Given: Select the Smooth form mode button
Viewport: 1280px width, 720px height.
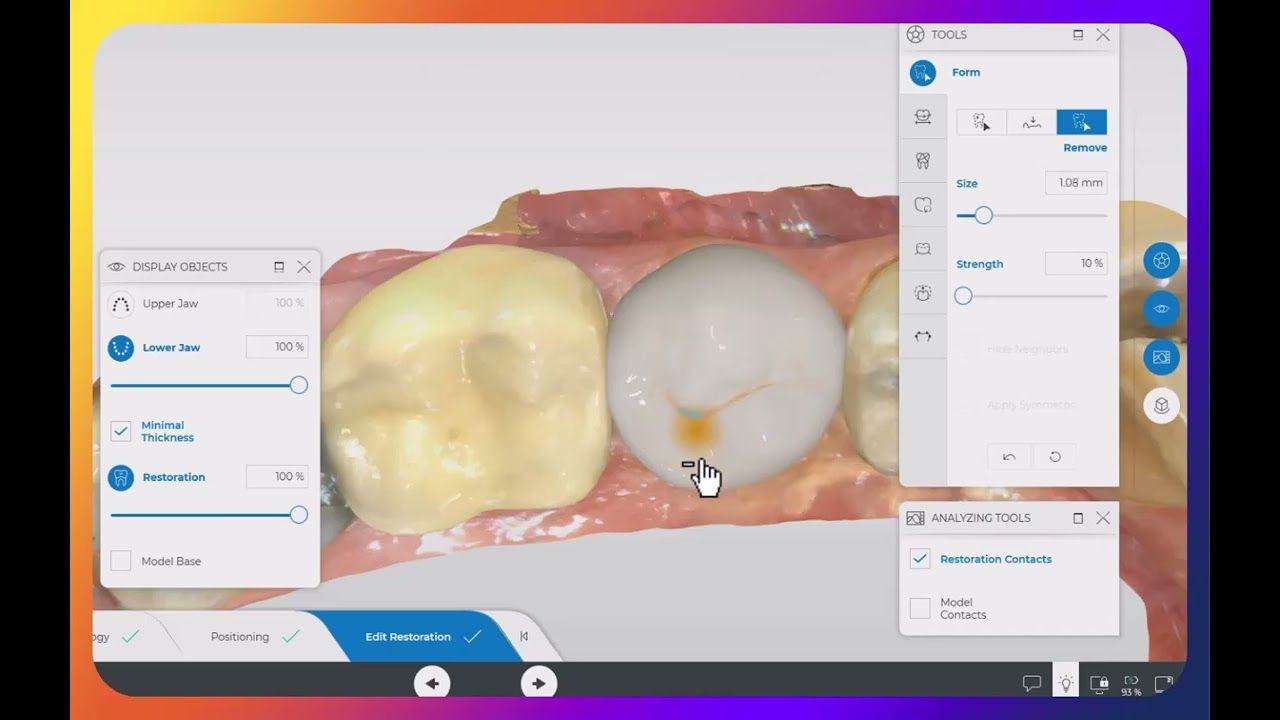Looking at the screenshot, I should click(1031, 122).
